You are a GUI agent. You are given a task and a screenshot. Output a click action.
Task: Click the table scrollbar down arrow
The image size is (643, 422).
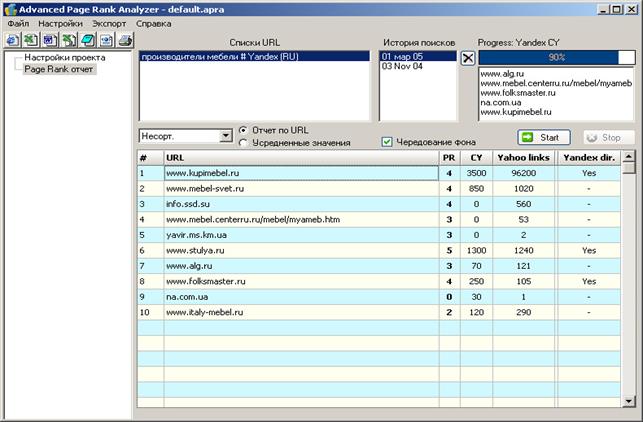pos(628,401)
